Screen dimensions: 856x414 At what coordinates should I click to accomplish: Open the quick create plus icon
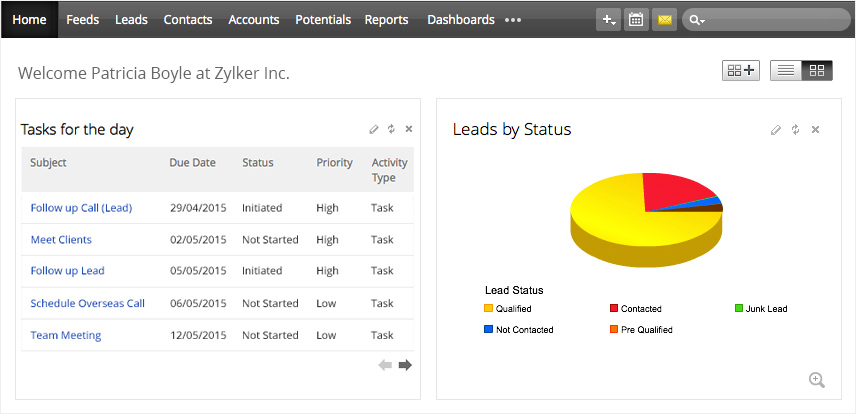coord(608,20)
